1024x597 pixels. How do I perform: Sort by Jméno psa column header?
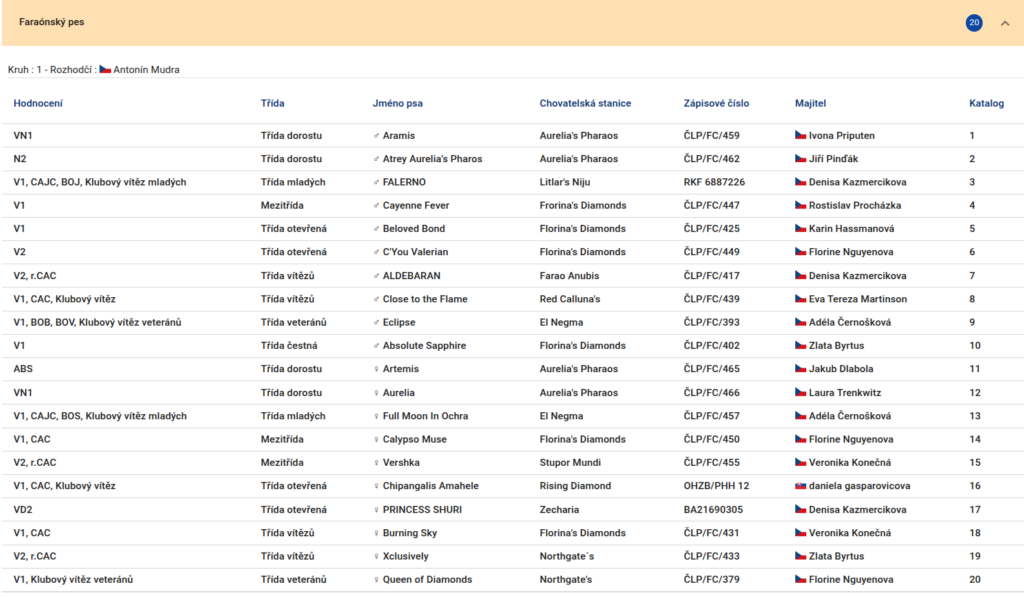coord(398,103)
